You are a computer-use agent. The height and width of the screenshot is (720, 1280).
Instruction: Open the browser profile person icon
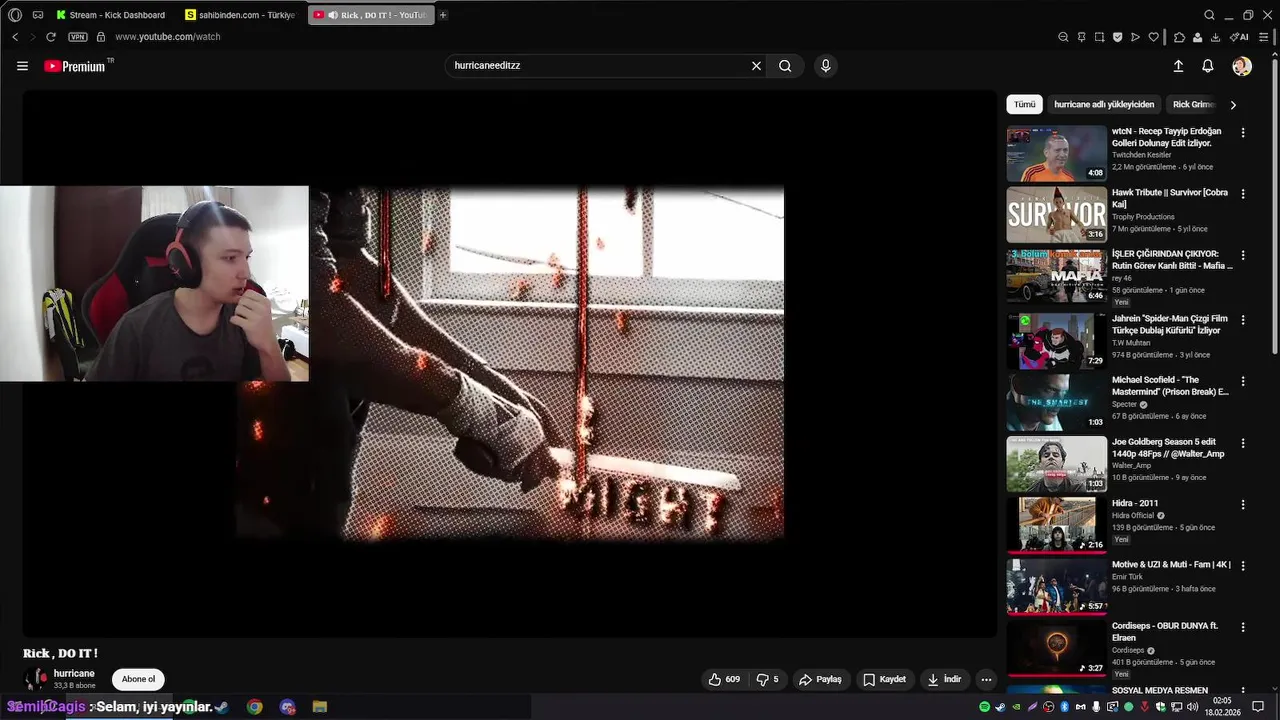(x=1197, y=37)
